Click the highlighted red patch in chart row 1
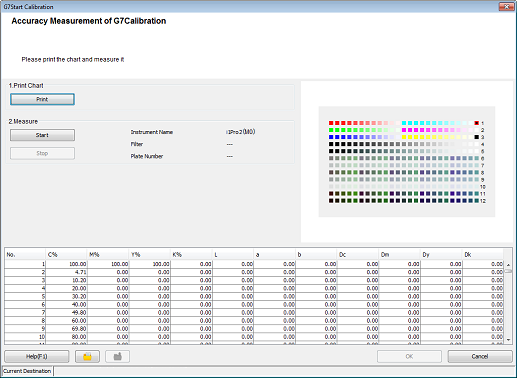517x378 pixels. tap(477, 123)
